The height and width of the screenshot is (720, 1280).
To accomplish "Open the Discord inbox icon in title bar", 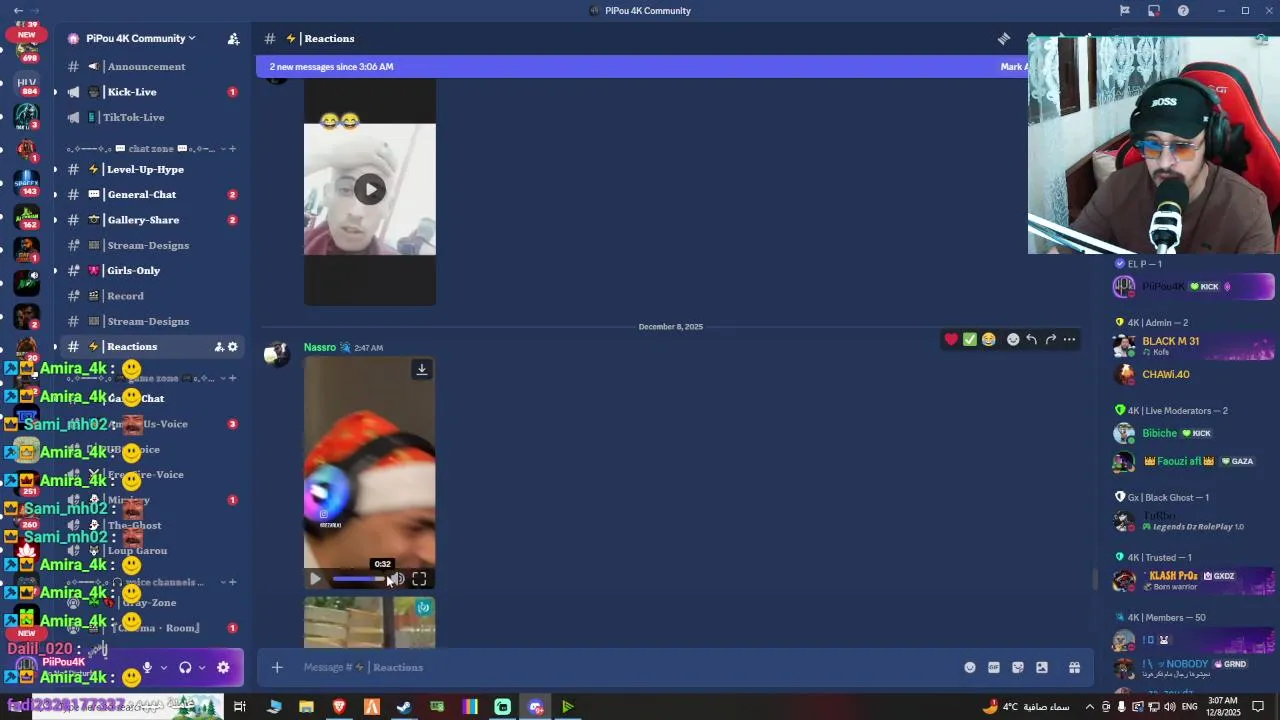I will [1154, 10].
